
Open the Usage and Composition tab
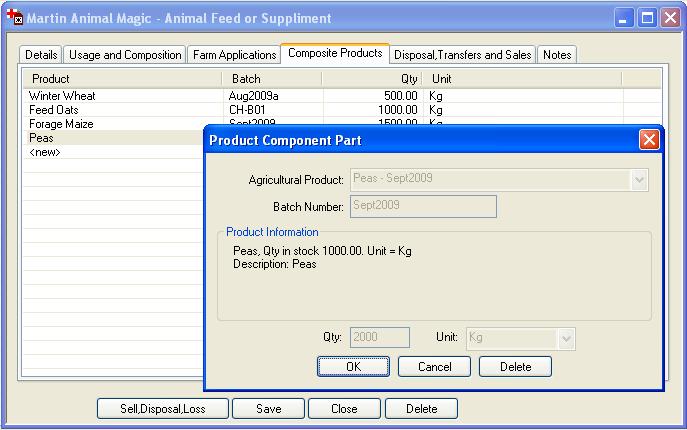[125, 55]
